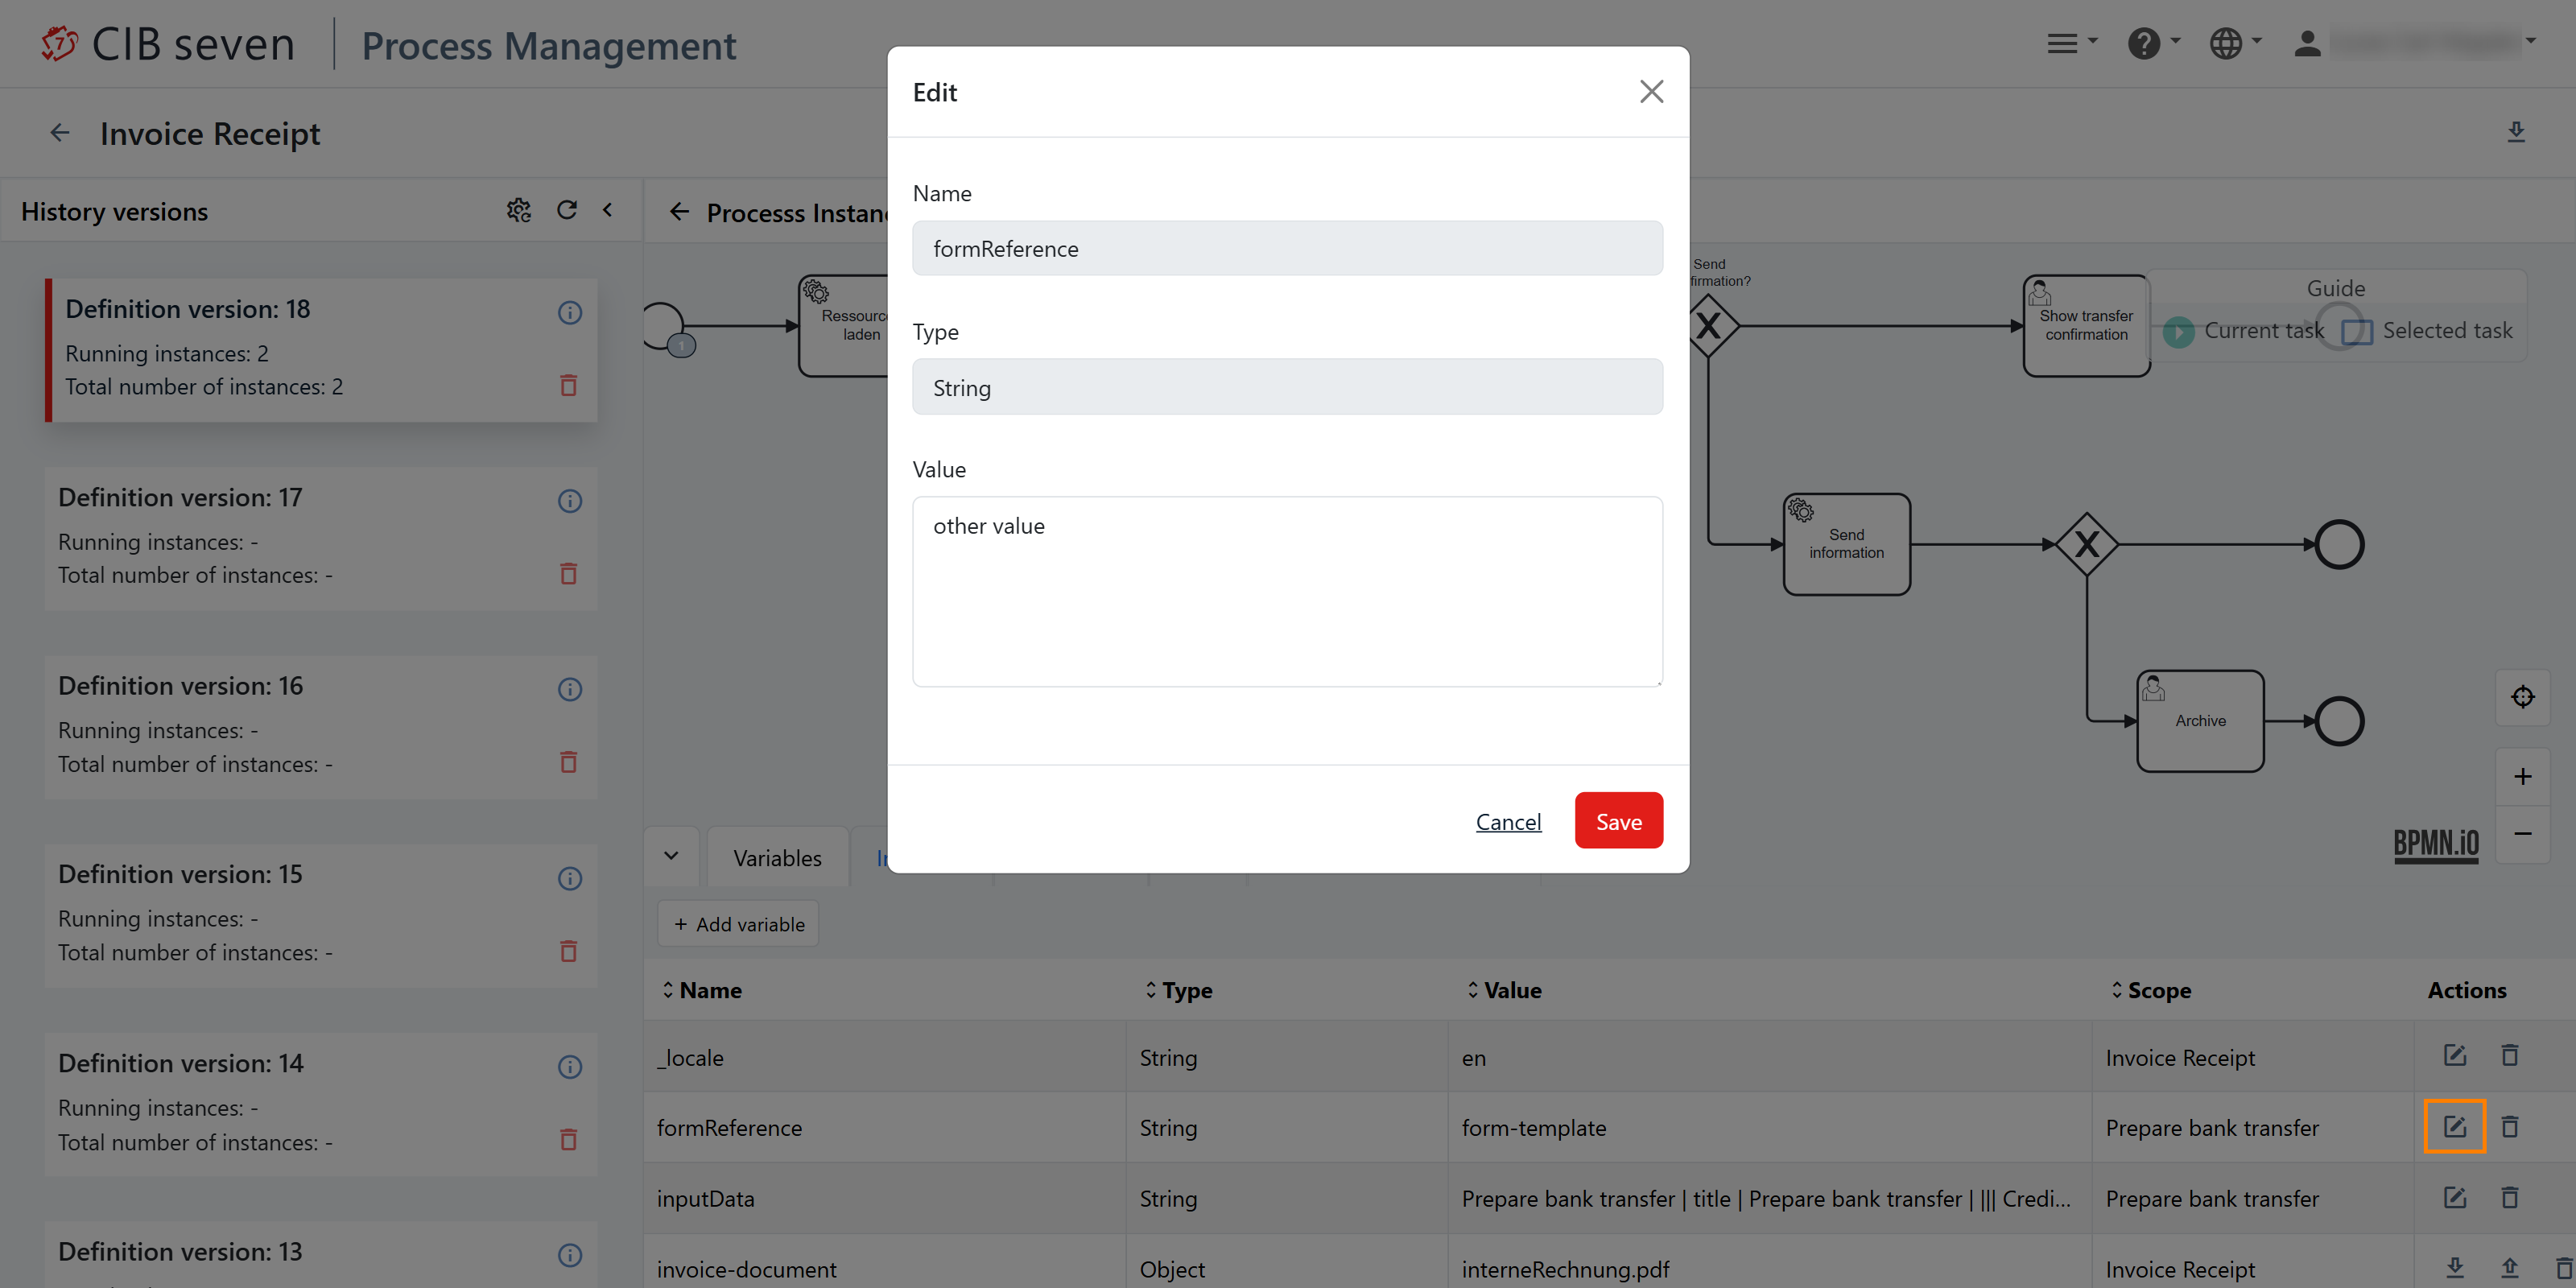Open the language globe dropdown
The height and width of the screenshot is (1288, 2576).
pos(2233,43)
